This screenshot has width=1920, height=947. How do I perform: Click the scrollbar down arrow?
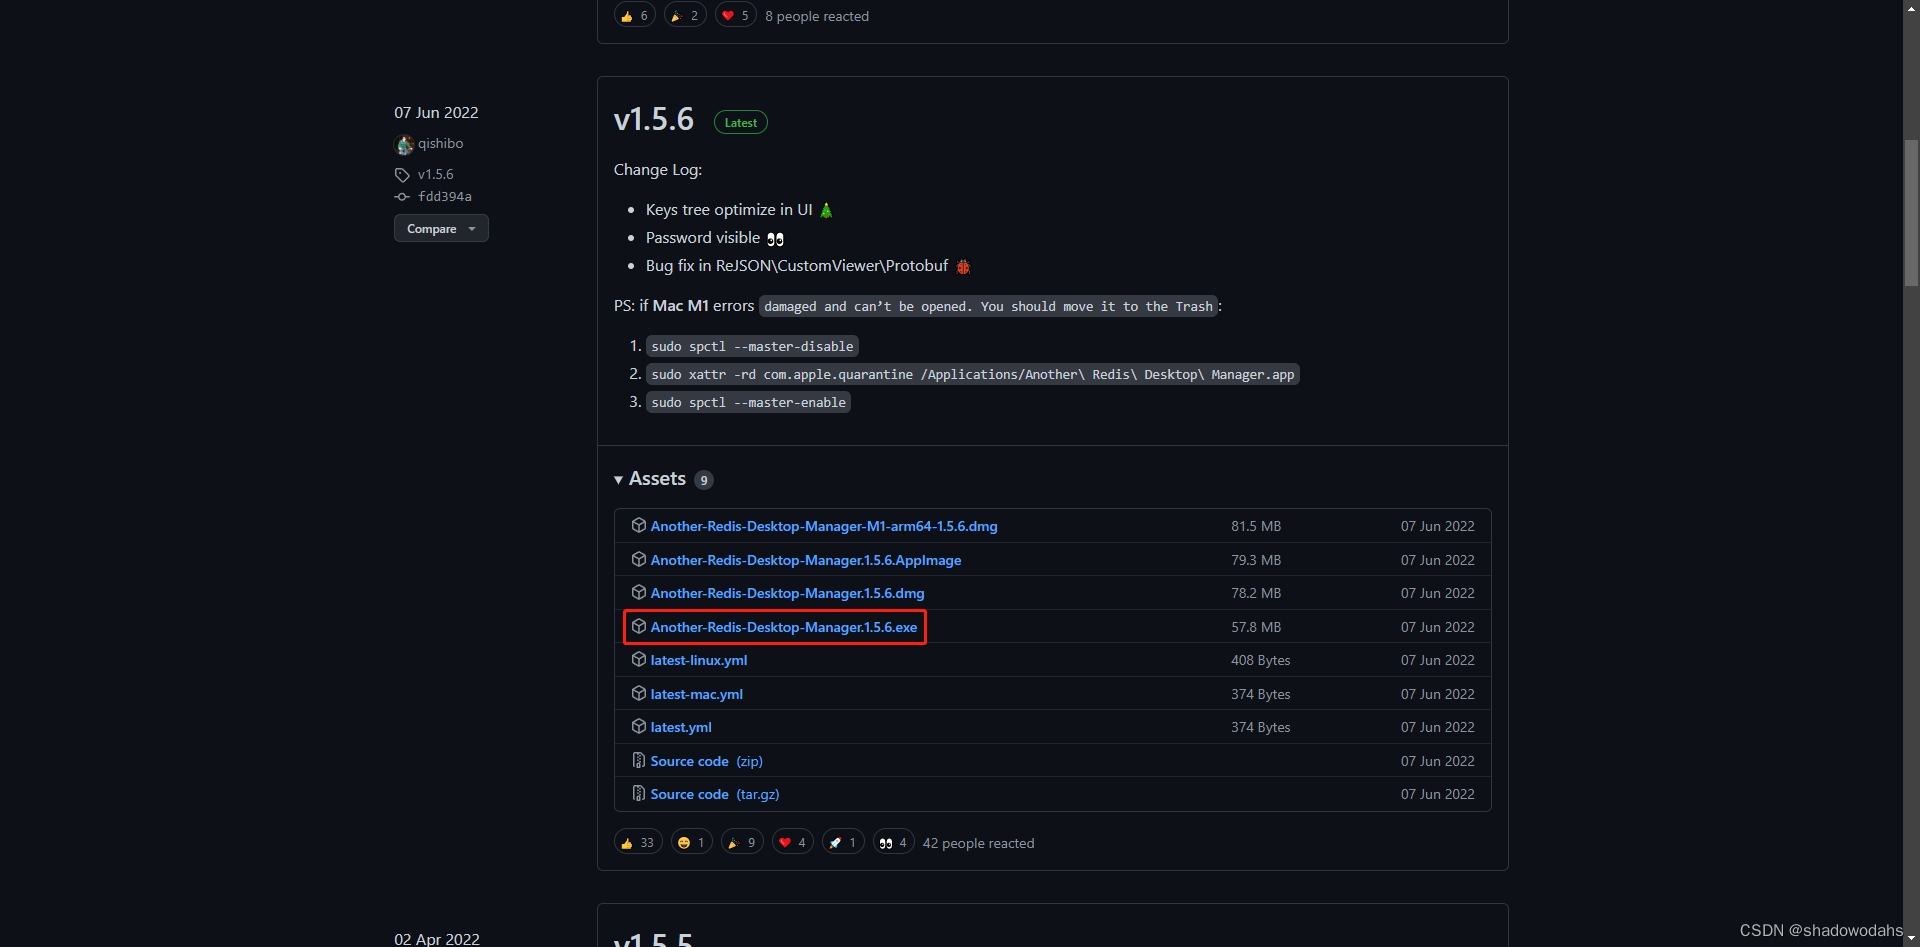(x=1911, y=938)
